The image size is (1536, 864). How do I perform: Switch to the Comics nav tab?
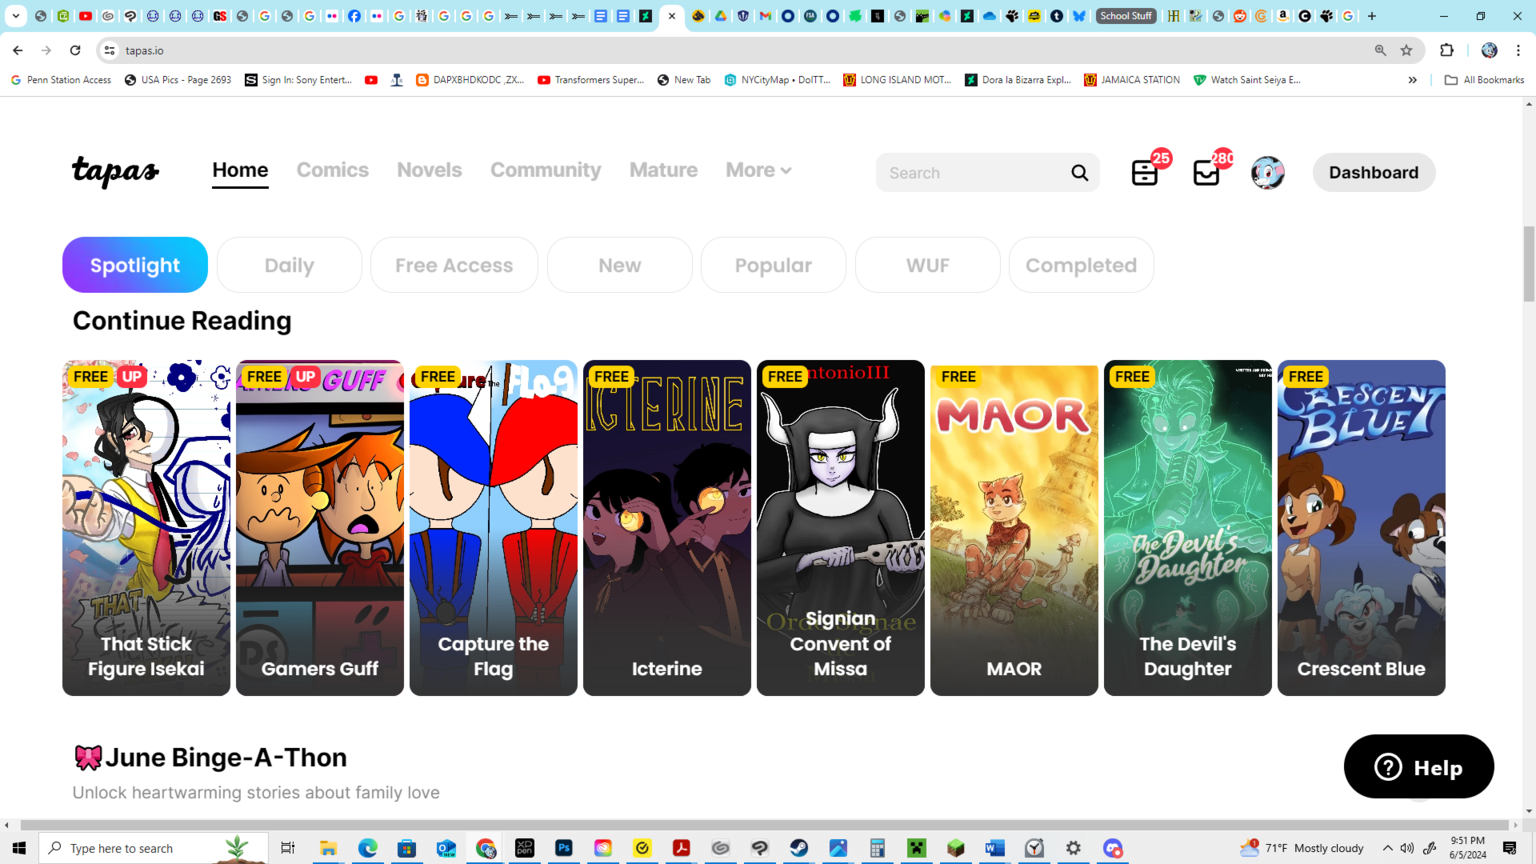(x=332, y=170)
